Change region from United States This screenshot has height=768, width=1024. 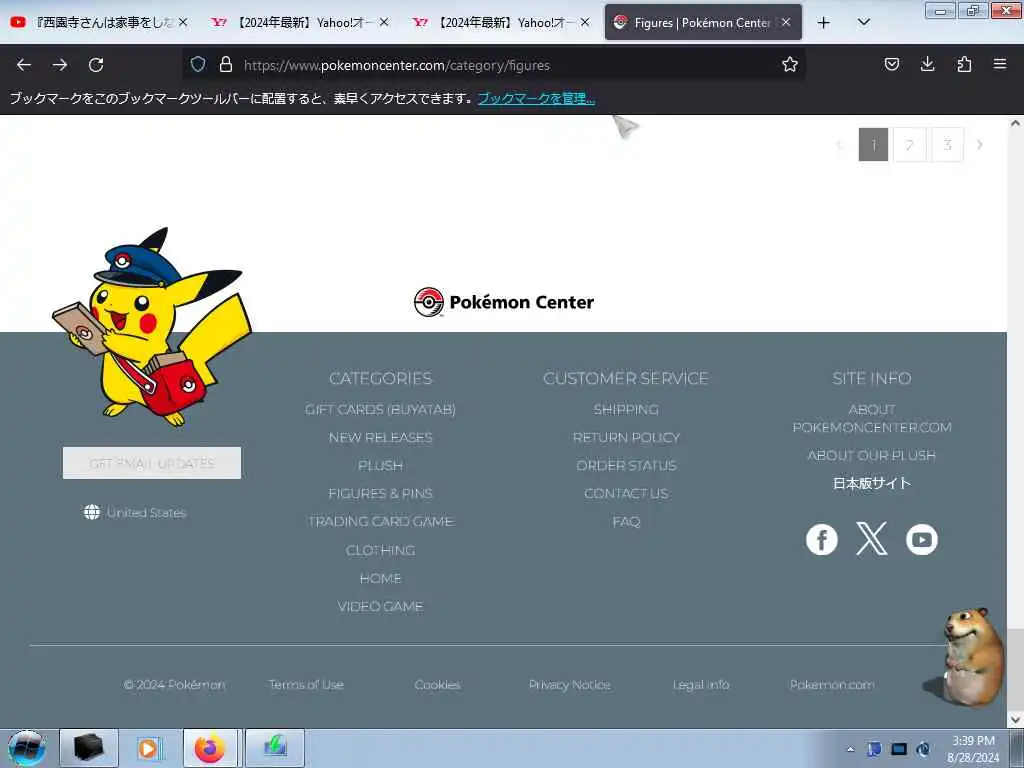146,513
